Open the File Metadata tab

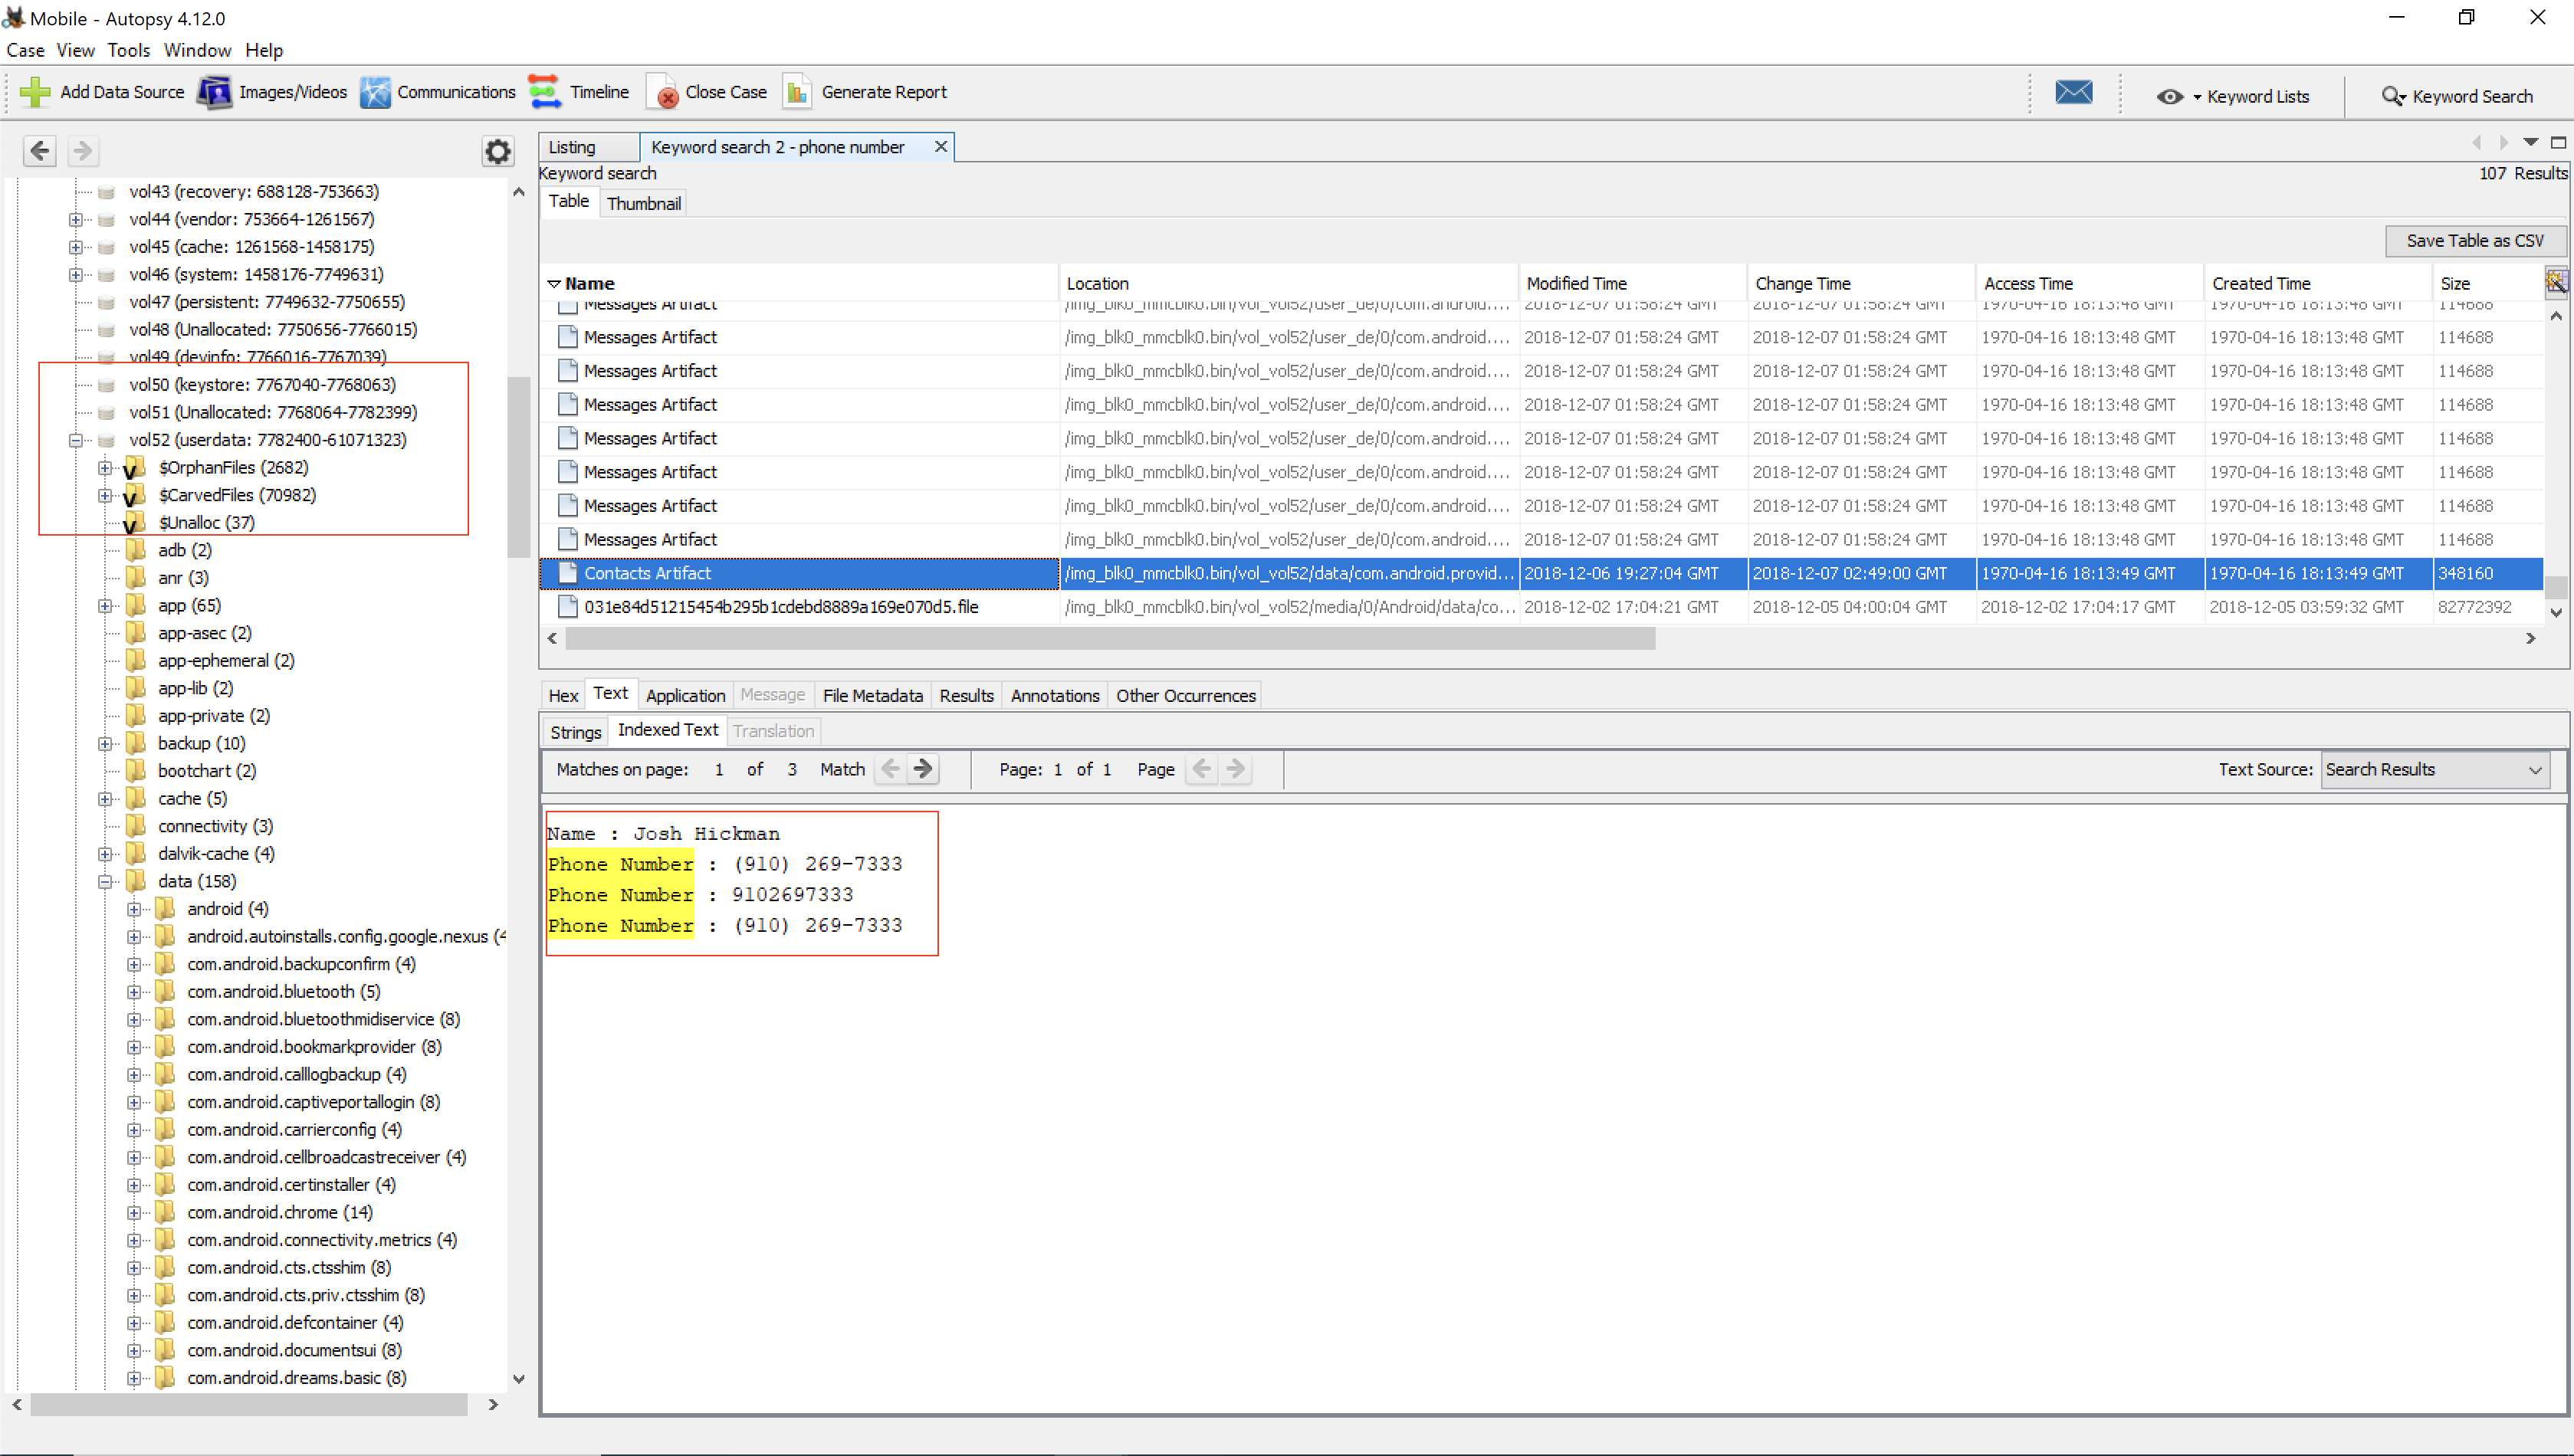point(872,695)
